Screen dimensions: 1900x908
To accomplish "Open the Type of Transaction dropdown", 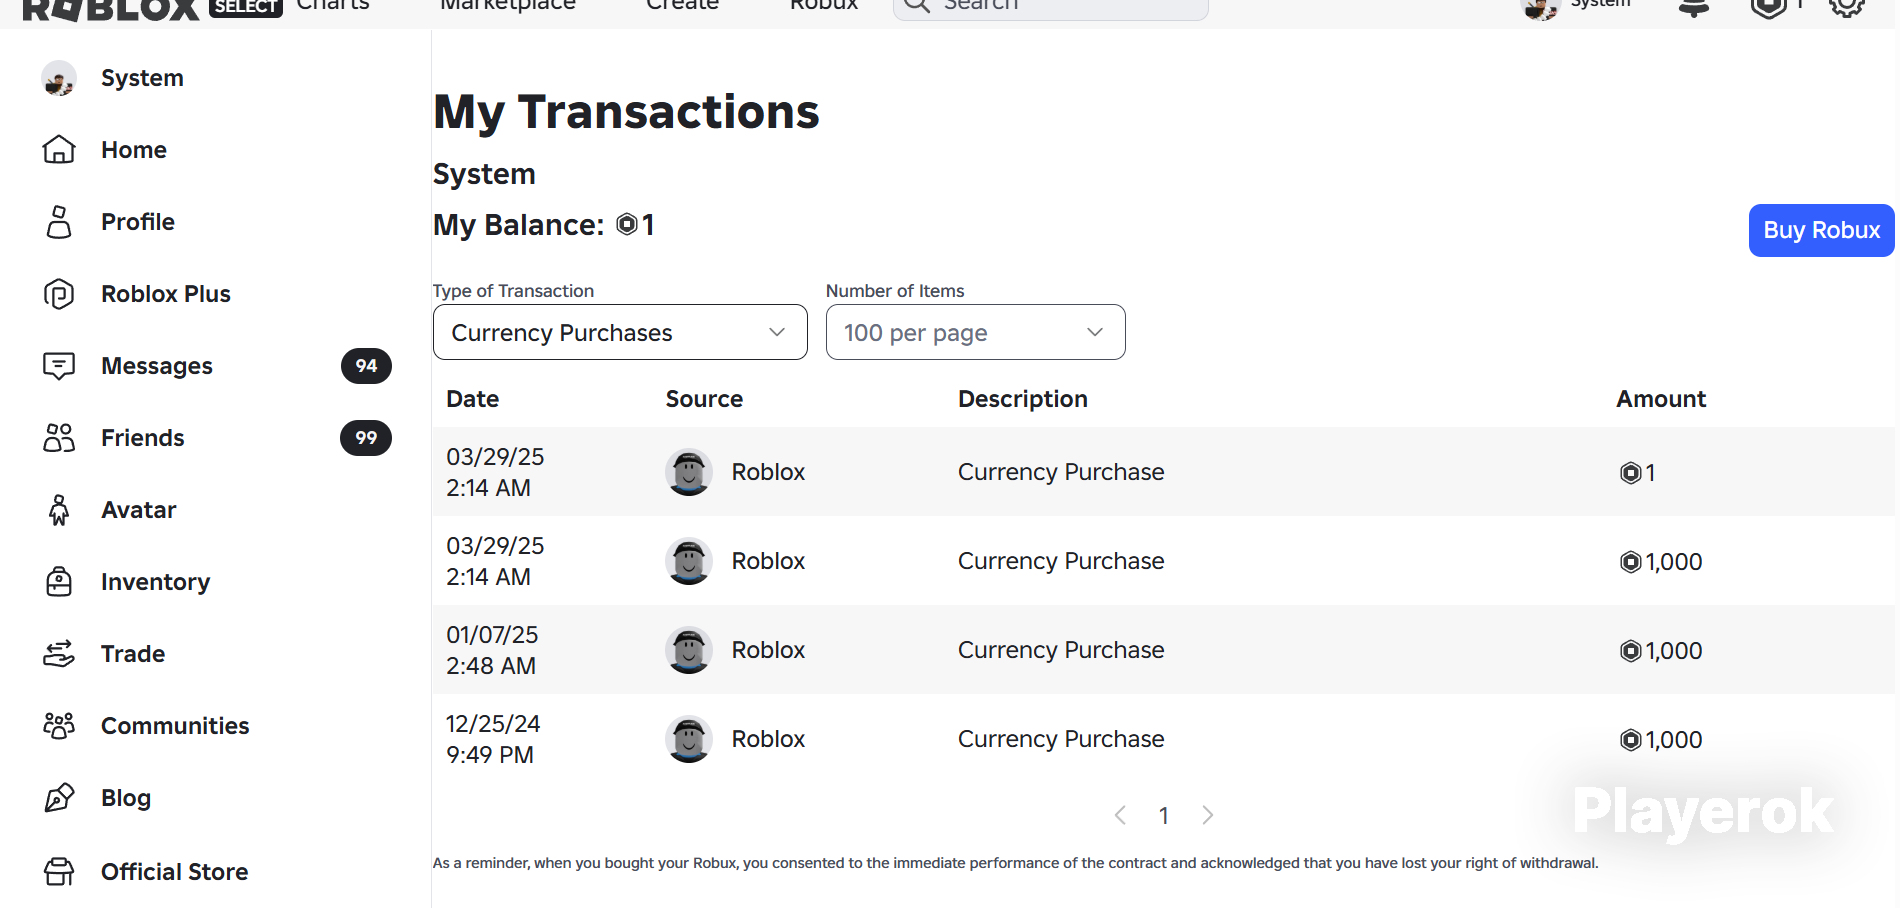I will (620, 332).
